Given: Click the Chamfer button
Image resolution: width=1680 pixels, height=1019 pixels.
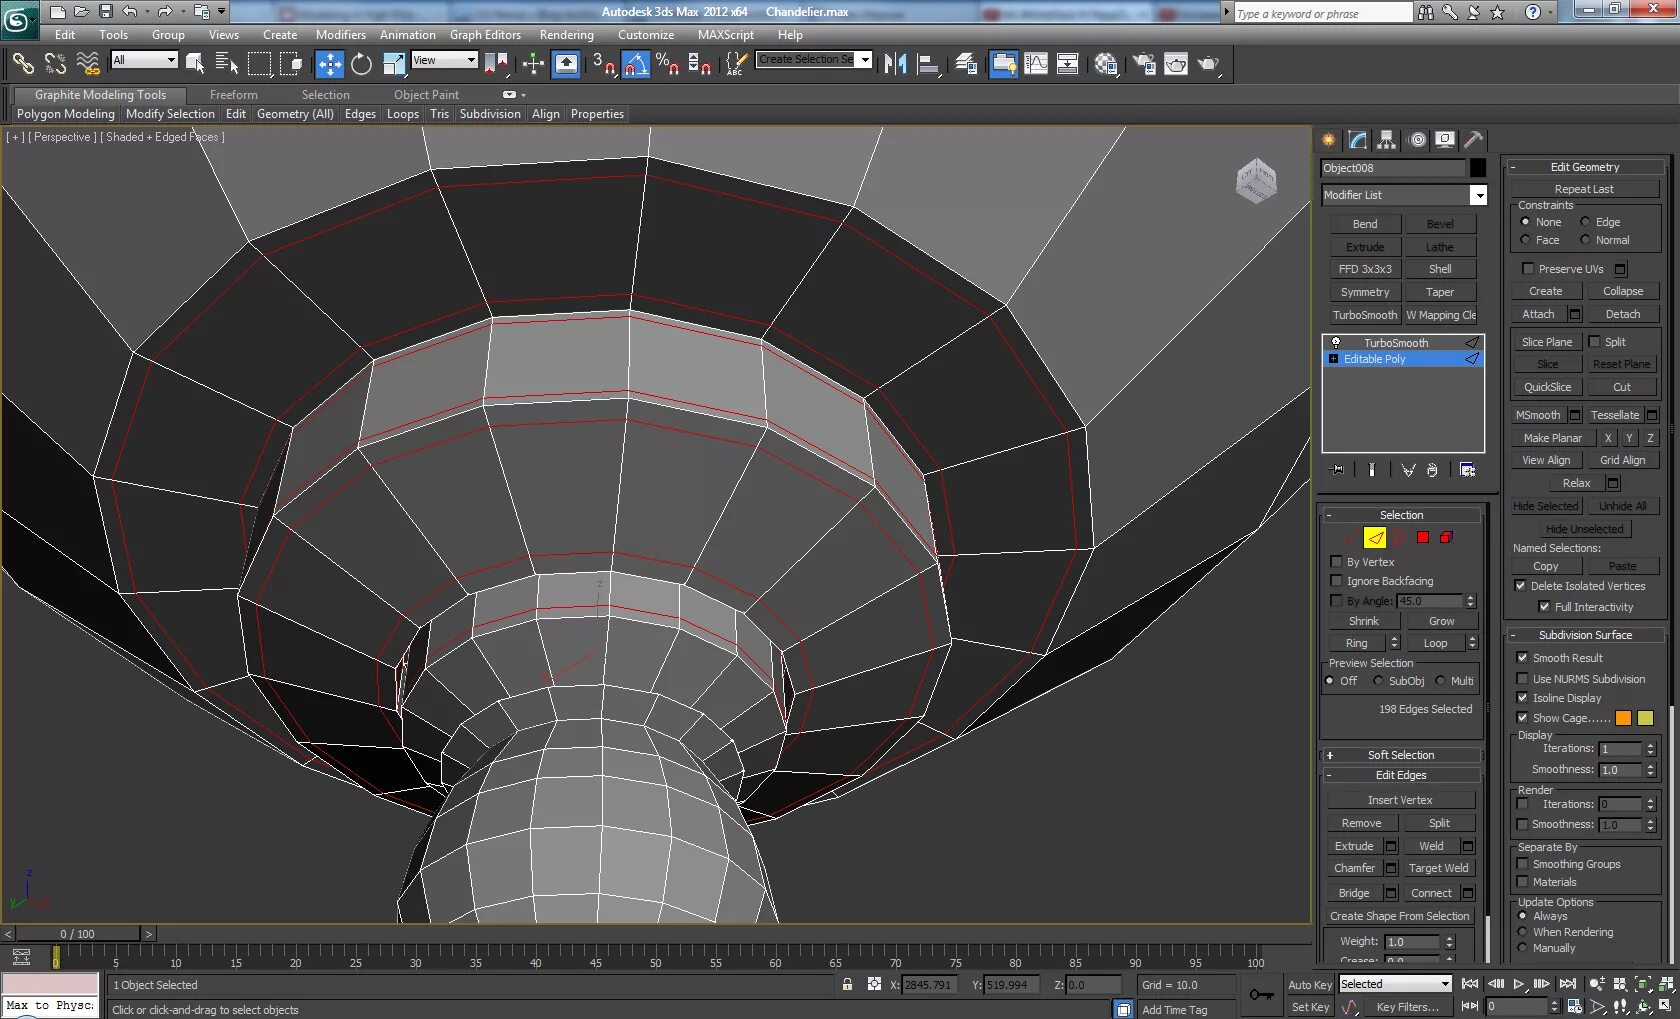Looking at the screenshot, I should click(1354, 868).
